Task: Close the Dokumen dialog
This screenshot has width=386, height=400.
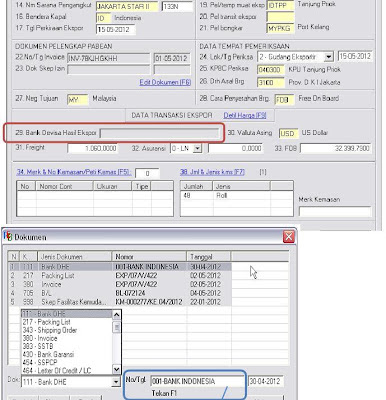Action: point(288,237)
